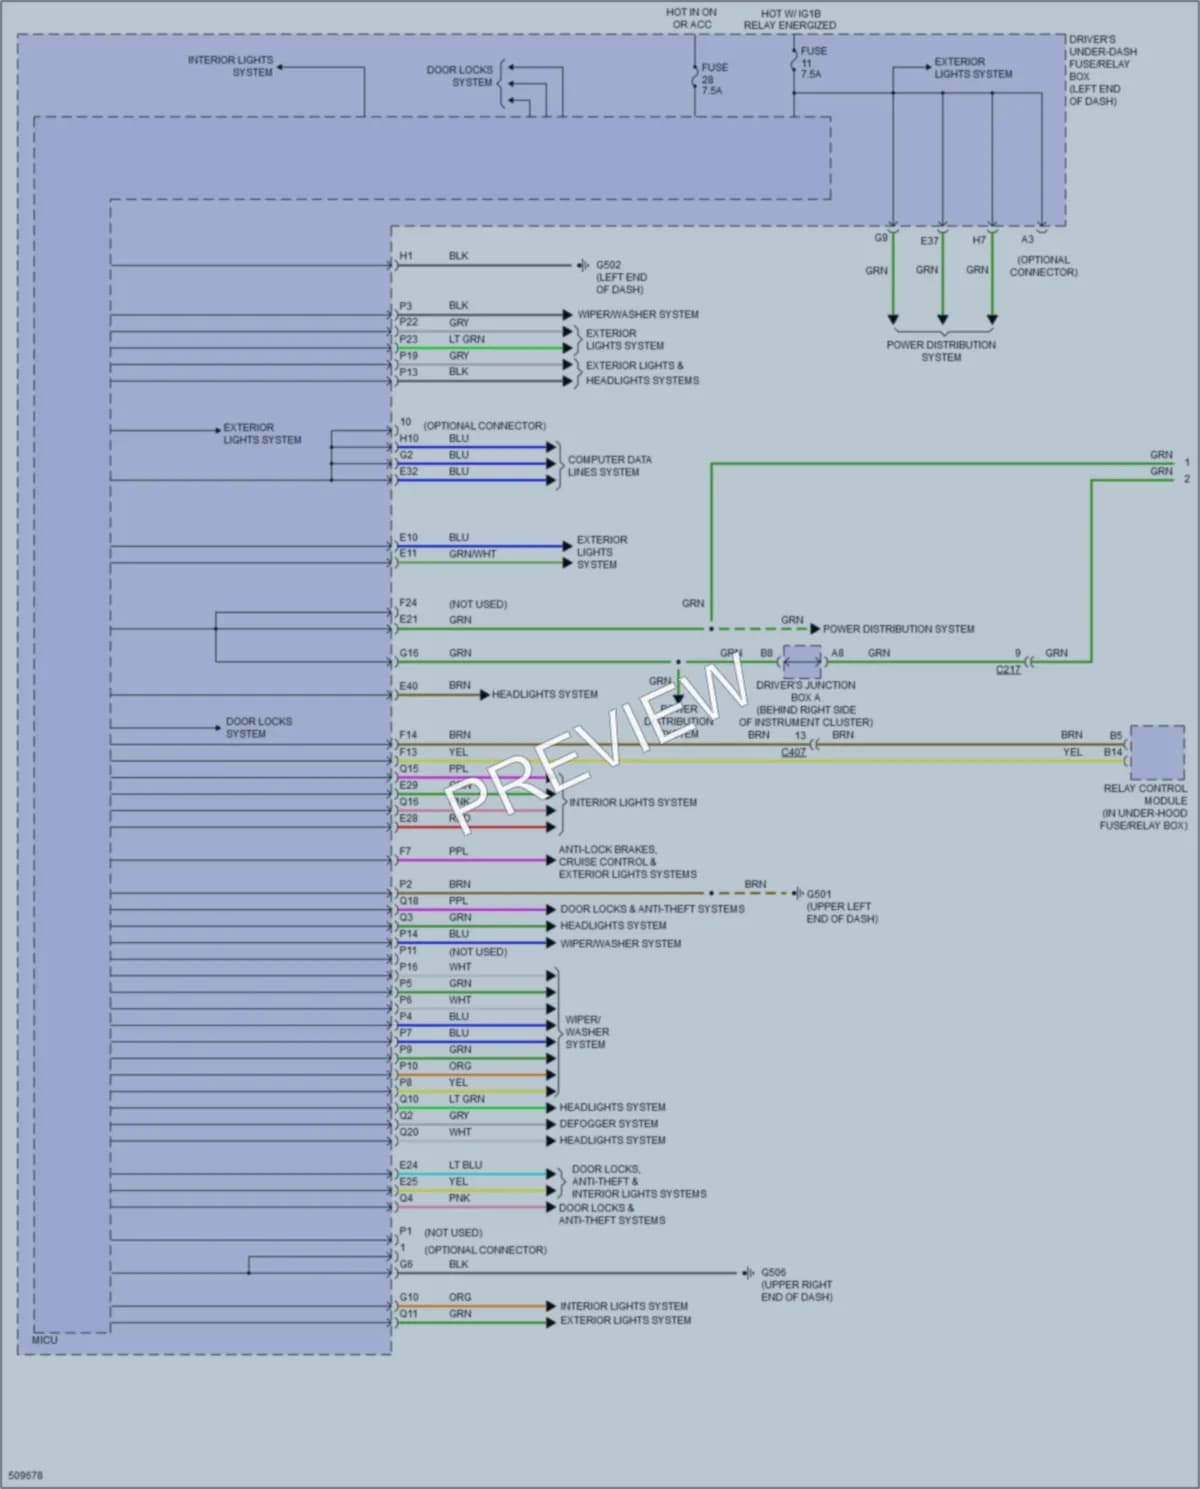Click the G506 (UPPER RIGHT END OF DASH) label
This screenshot has height=1489, width=1200.
tap(796, 1285)
